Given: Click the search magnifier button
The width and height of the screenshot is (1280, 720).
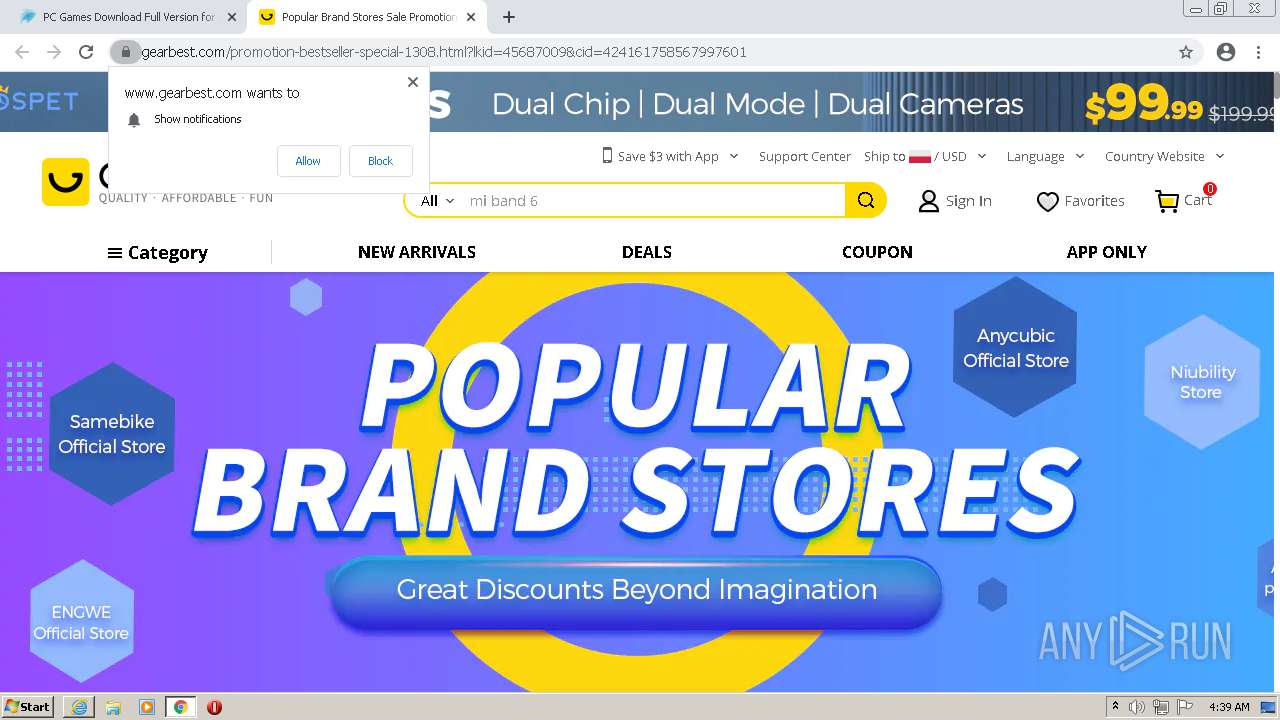Looking at the screenshot, I should click(866, 200).
